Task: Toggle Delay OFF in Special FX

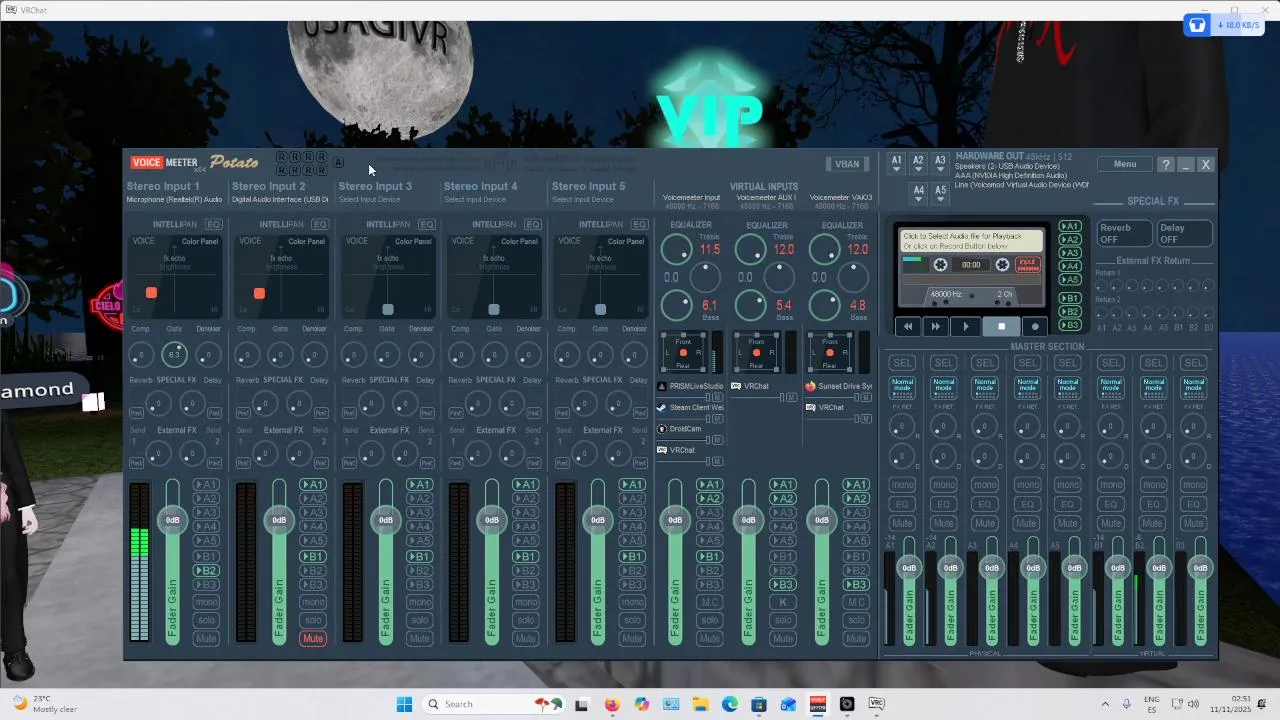Action: pyautogui.click(x=1184, y=233)
